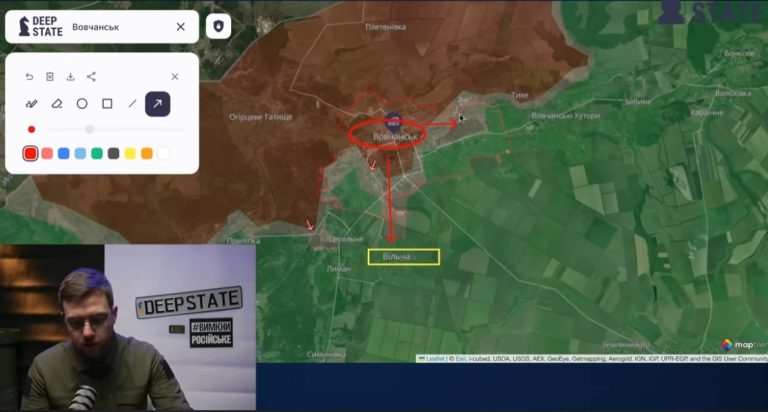Select the blue color swatch
This screenshot has width=768, height=412.
tap(64, 153)
